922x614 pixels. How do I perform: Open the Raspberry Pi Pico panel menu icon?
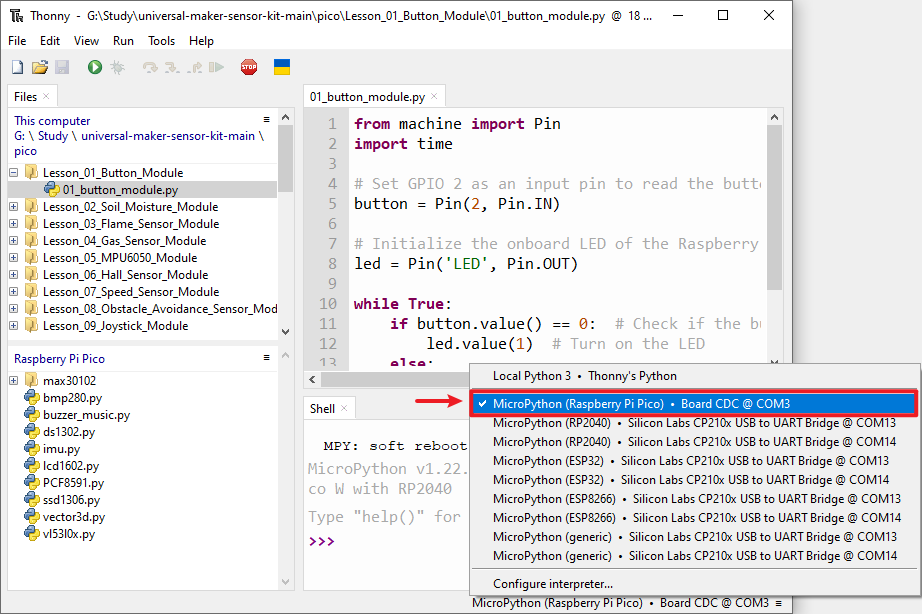266,358
